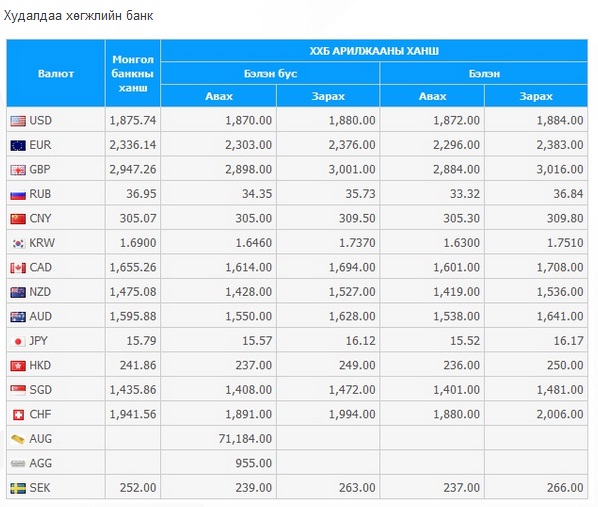This screenshot has height=507, width=598.
Task: Click the AUG gold bar icon
Action: [x=18, y=439]
